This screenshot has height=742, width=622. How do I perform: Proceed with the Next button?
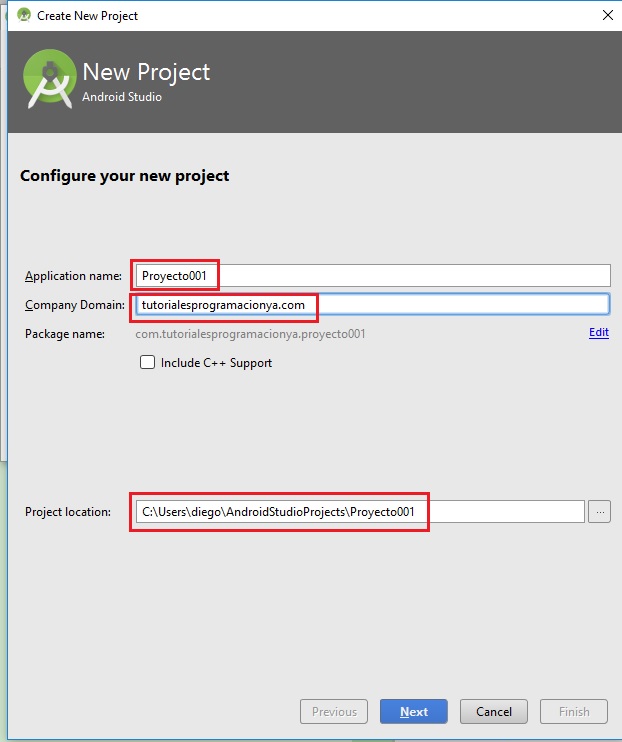414,712
